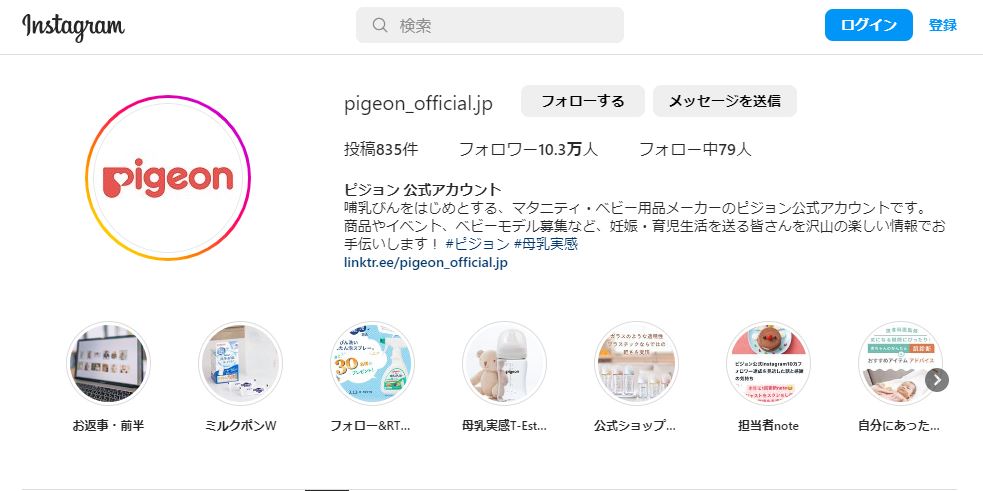
Task: View the フォロワー10.3万人 followers list
Action: 528,149
